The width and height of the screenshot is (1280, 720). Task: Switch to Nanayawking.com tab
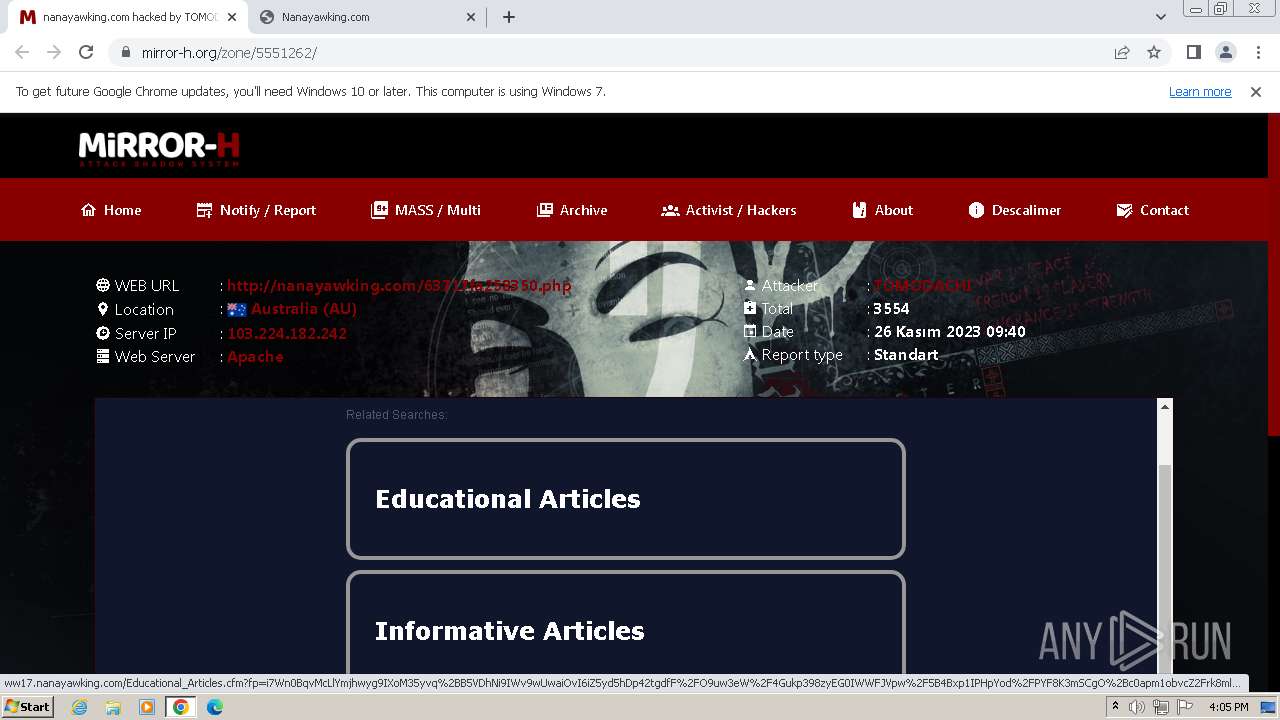coord(366,17)
